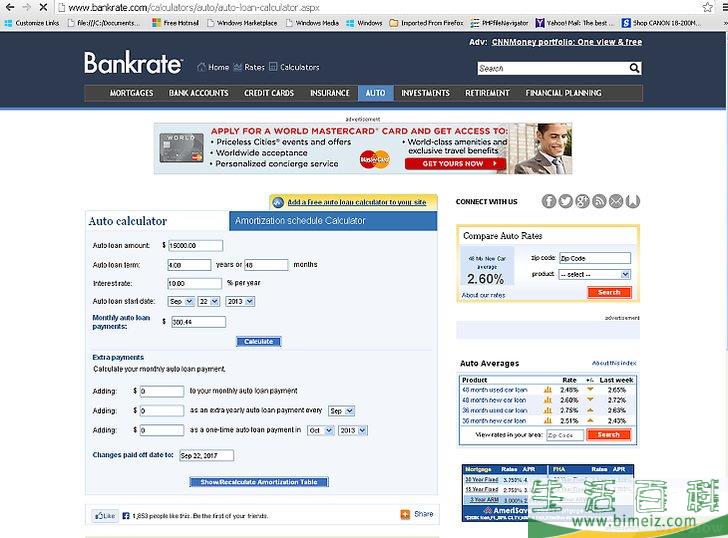Click Search button in Auto Averages
This screenshot has height=538, width=728.
[x=608, y=435]
